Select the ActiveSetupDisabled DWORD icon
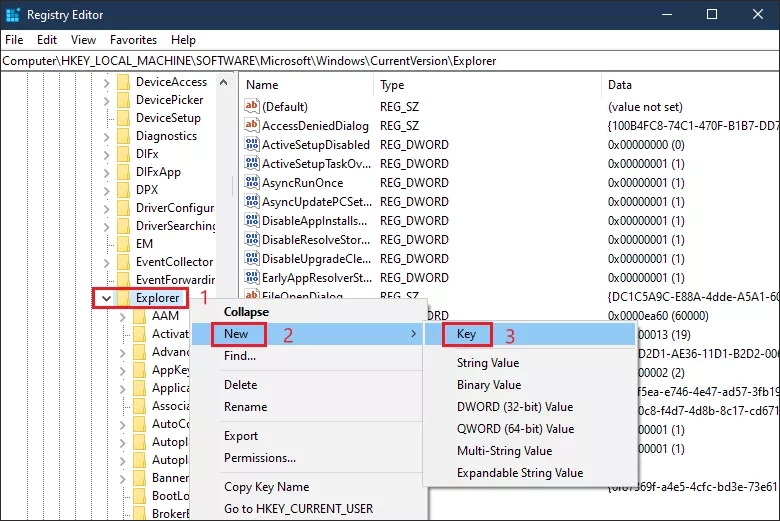This screenshot has height=521, width=780. (252, 144)
